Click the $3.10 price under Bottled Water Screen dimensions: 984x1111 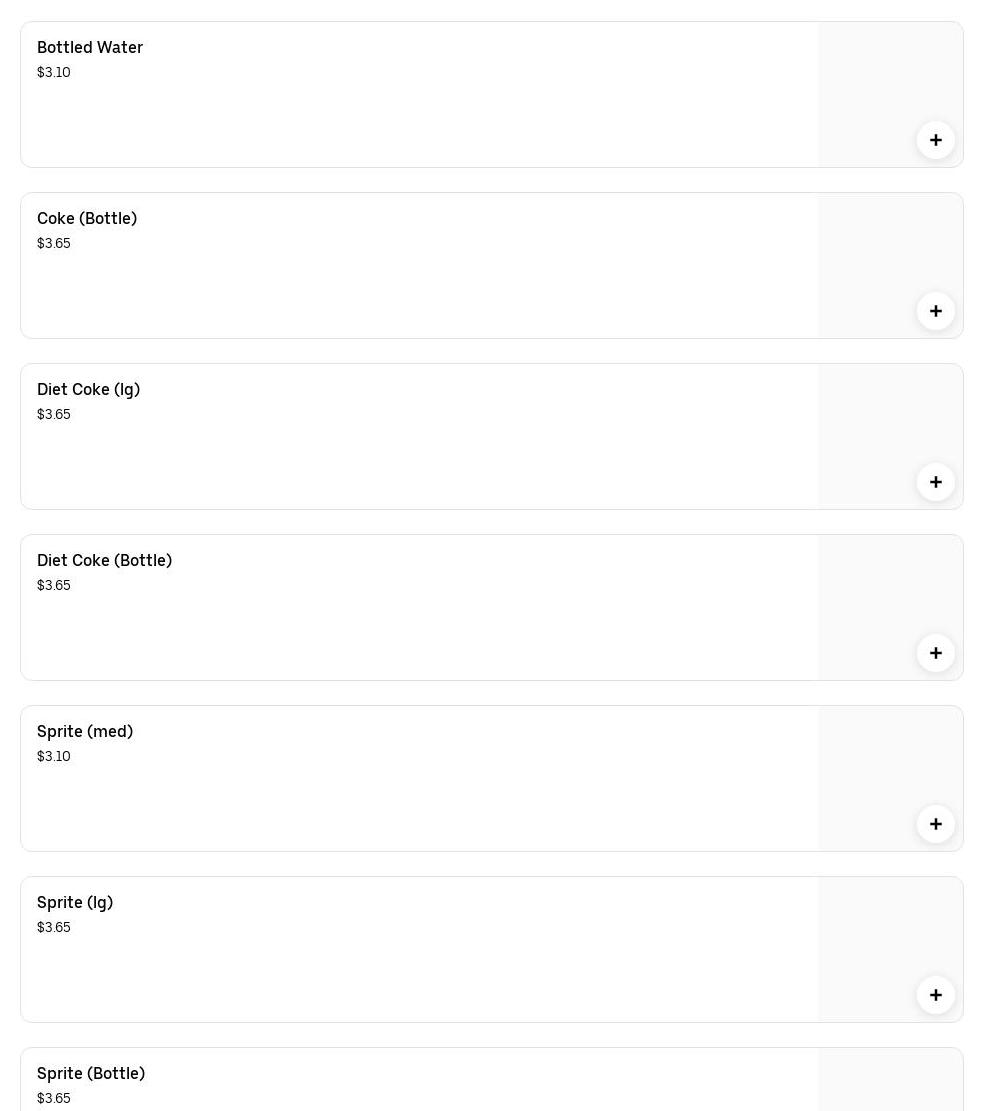[54, 73]
